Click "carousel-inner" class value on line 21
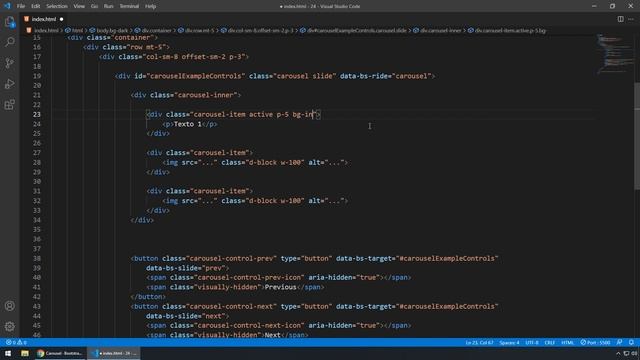Viewport: 640px width, 360px height. click(206, 95)
